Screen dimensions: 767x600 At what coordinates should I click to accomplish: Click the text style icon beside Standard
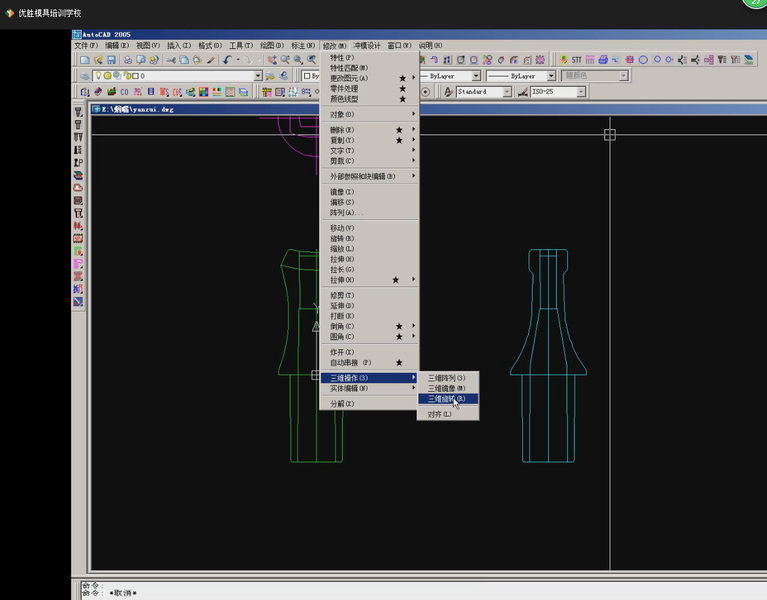[448, 91]
